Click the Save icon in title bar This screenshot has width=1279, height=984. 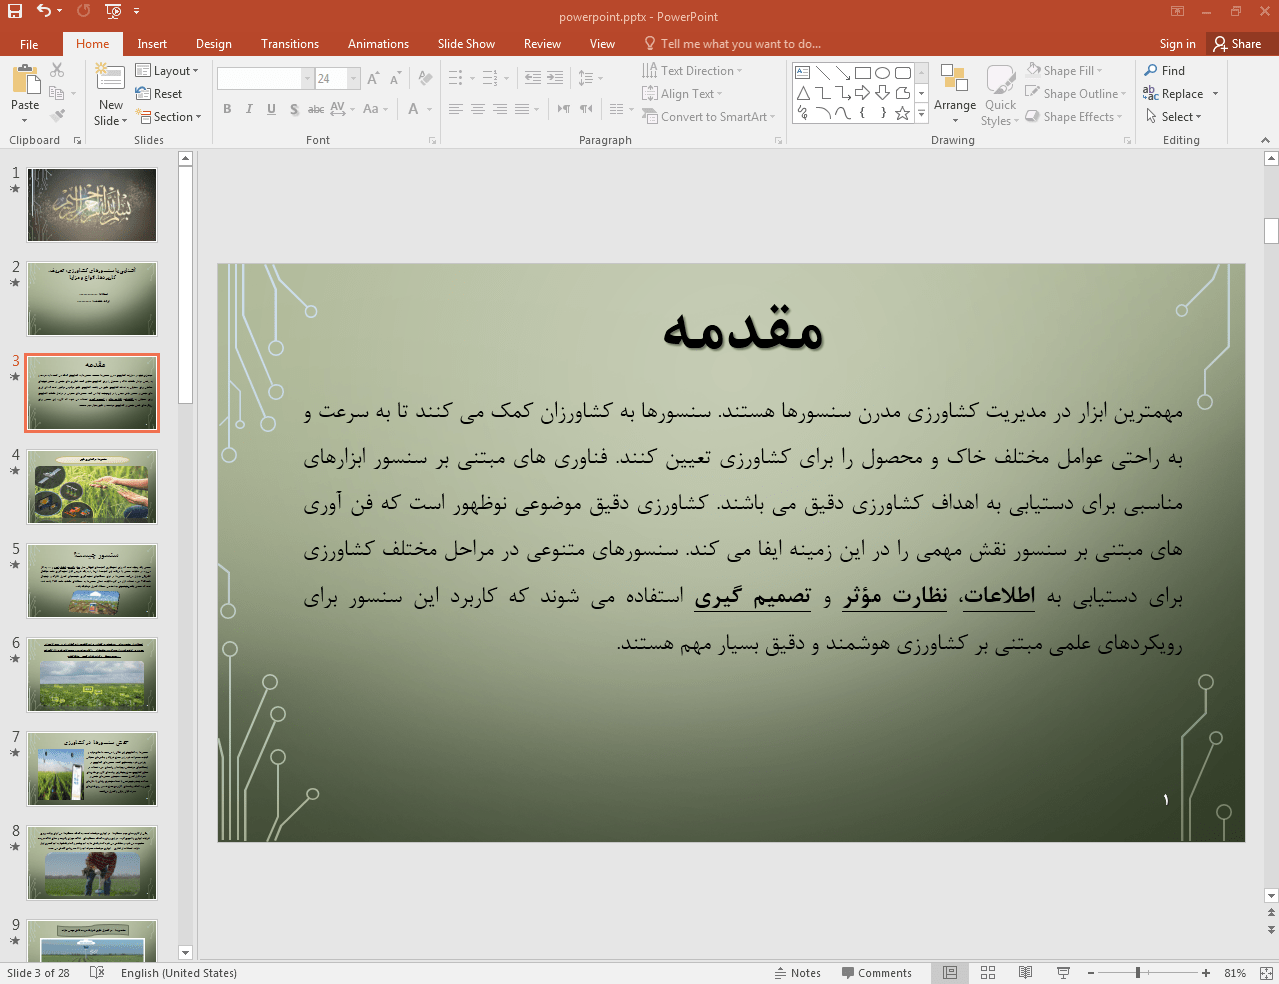click(x=14, y=11)
